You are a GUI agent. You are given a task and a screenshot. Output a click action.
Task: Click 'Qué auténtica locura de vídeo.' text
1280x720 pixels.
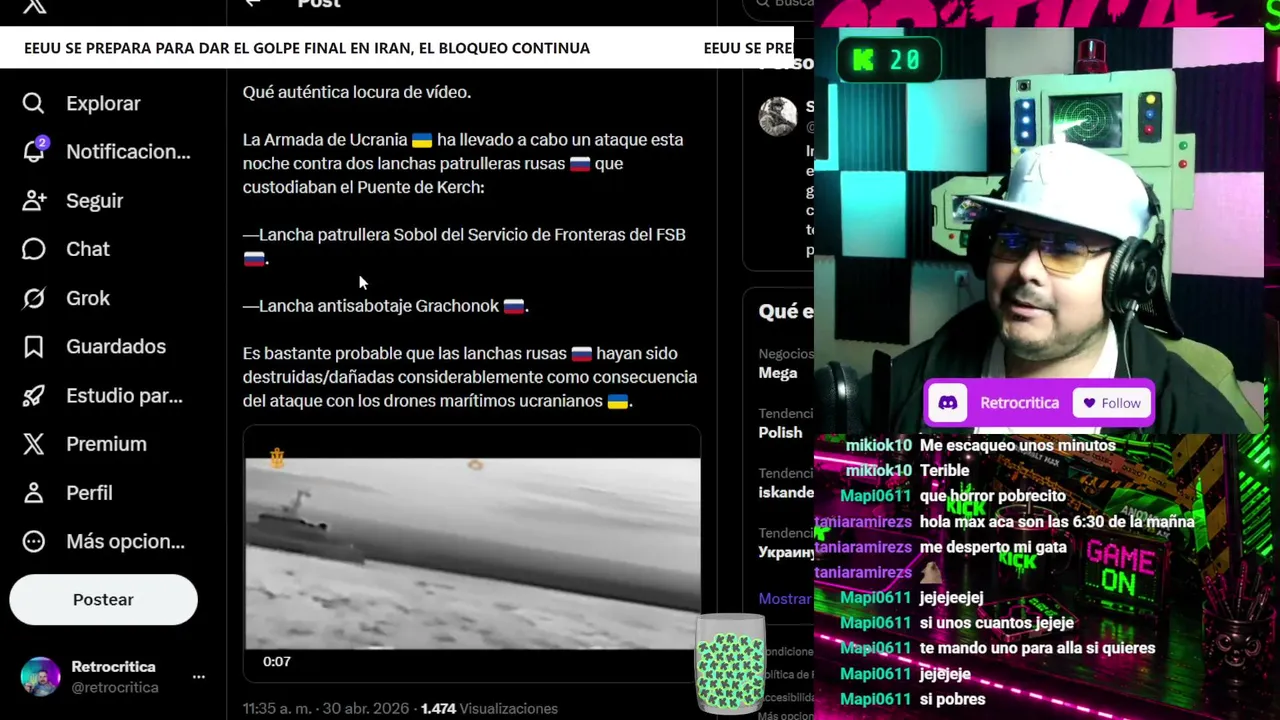coord(357,92)
